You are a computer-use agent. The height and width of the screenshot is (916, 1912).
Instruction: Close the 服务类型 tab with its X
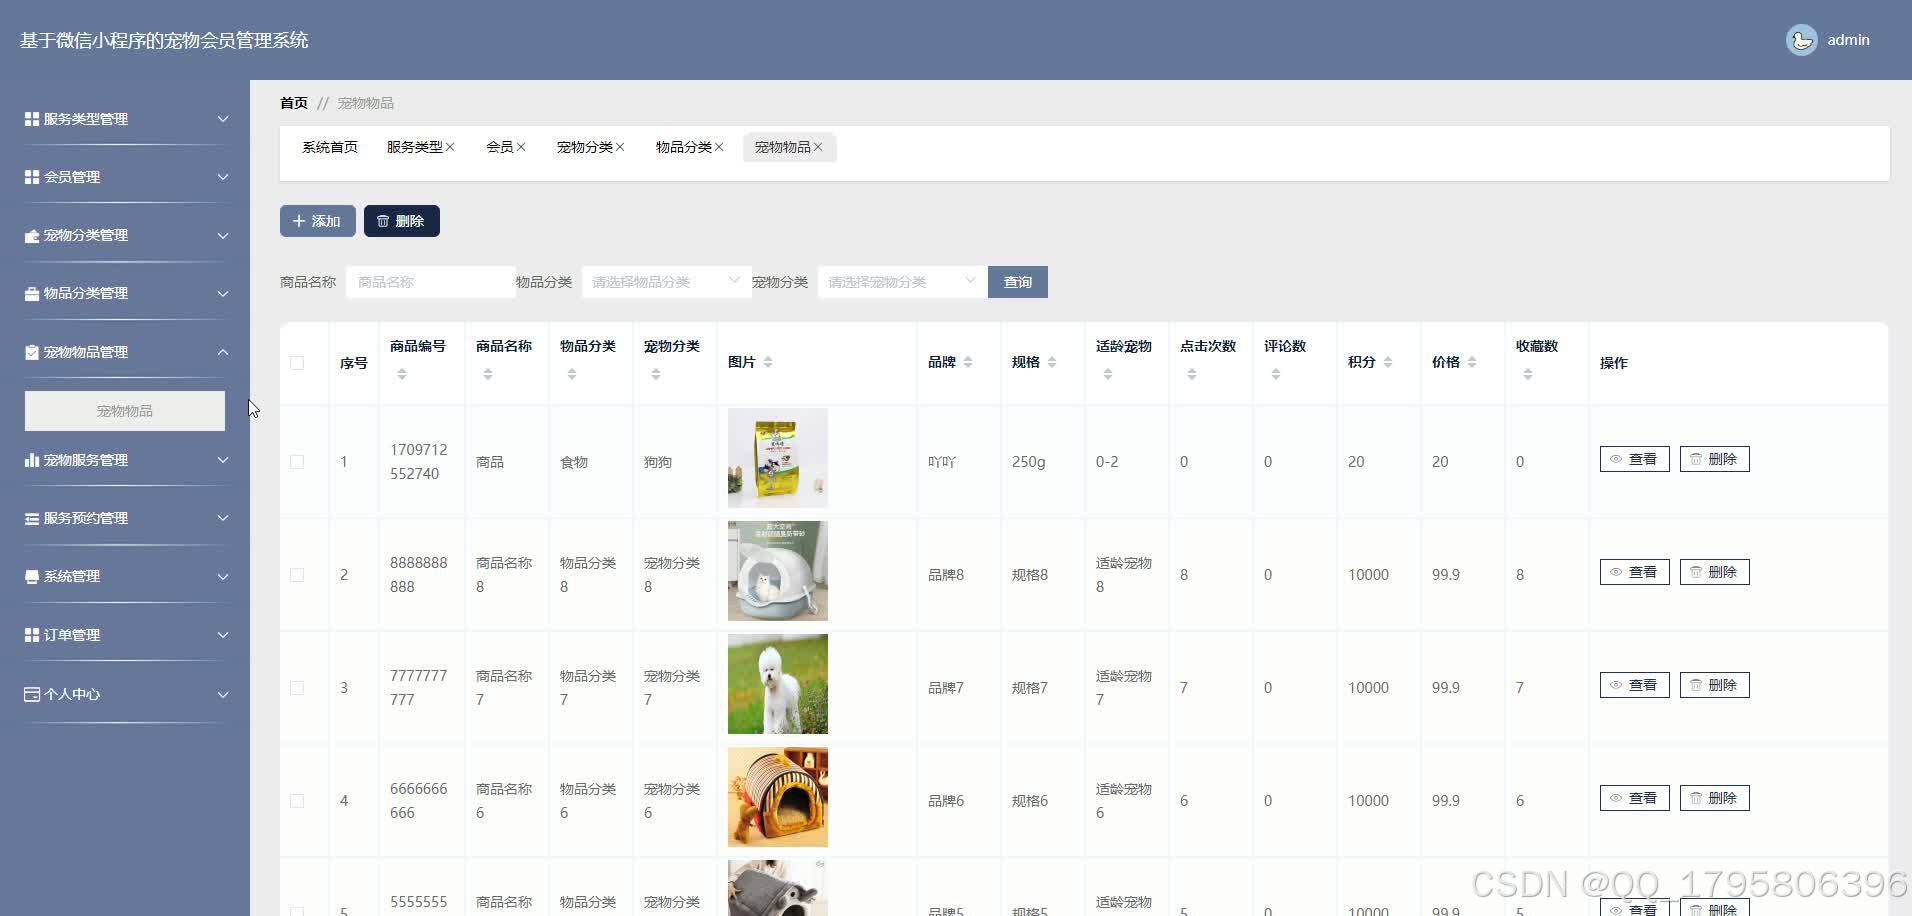pyautogui.click(x=450, y=147)
